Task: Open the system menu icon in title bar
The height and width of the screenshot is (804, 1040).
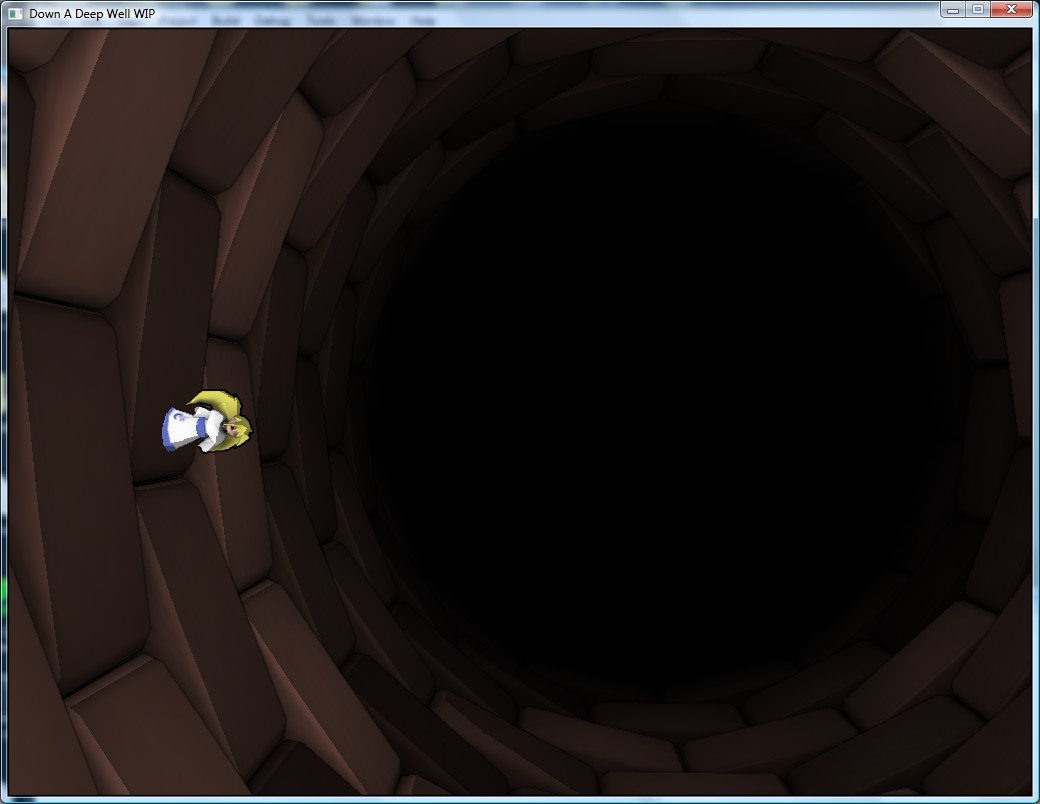Action: (15, 14)
